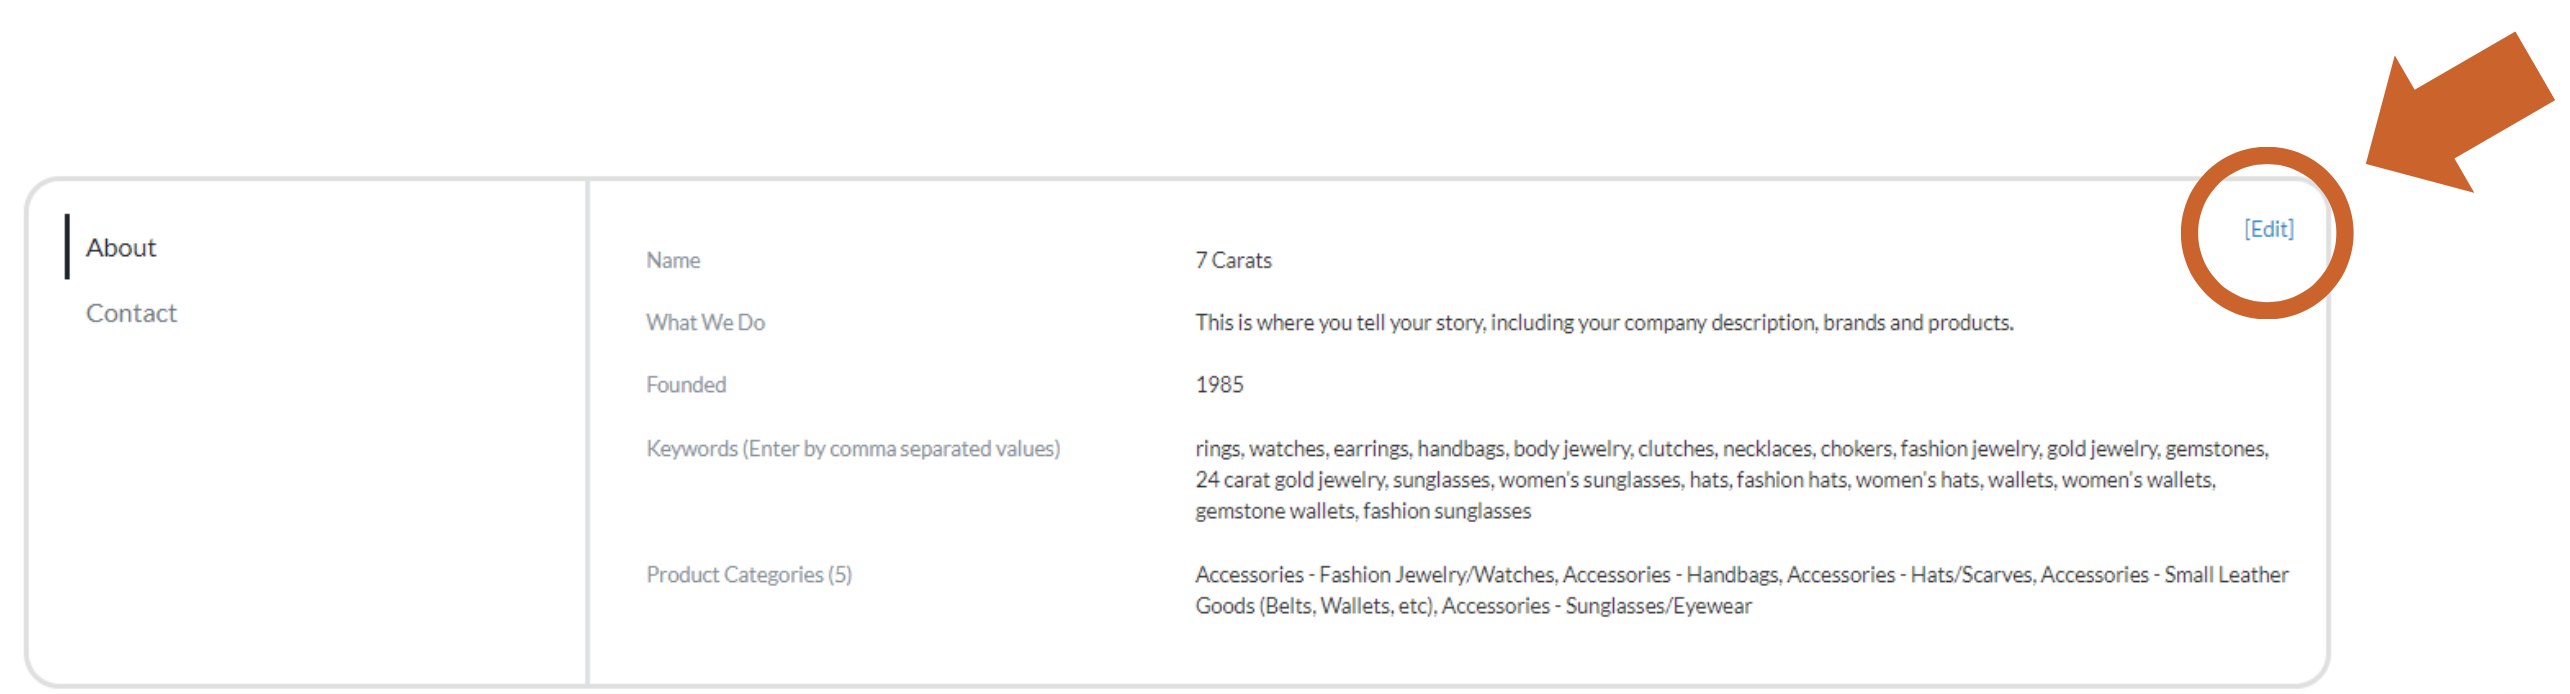The width and height of the screenshot is (2570, 694).
Task: Click the Accessories - Handbags category text
Action: tap(1670, 574)
